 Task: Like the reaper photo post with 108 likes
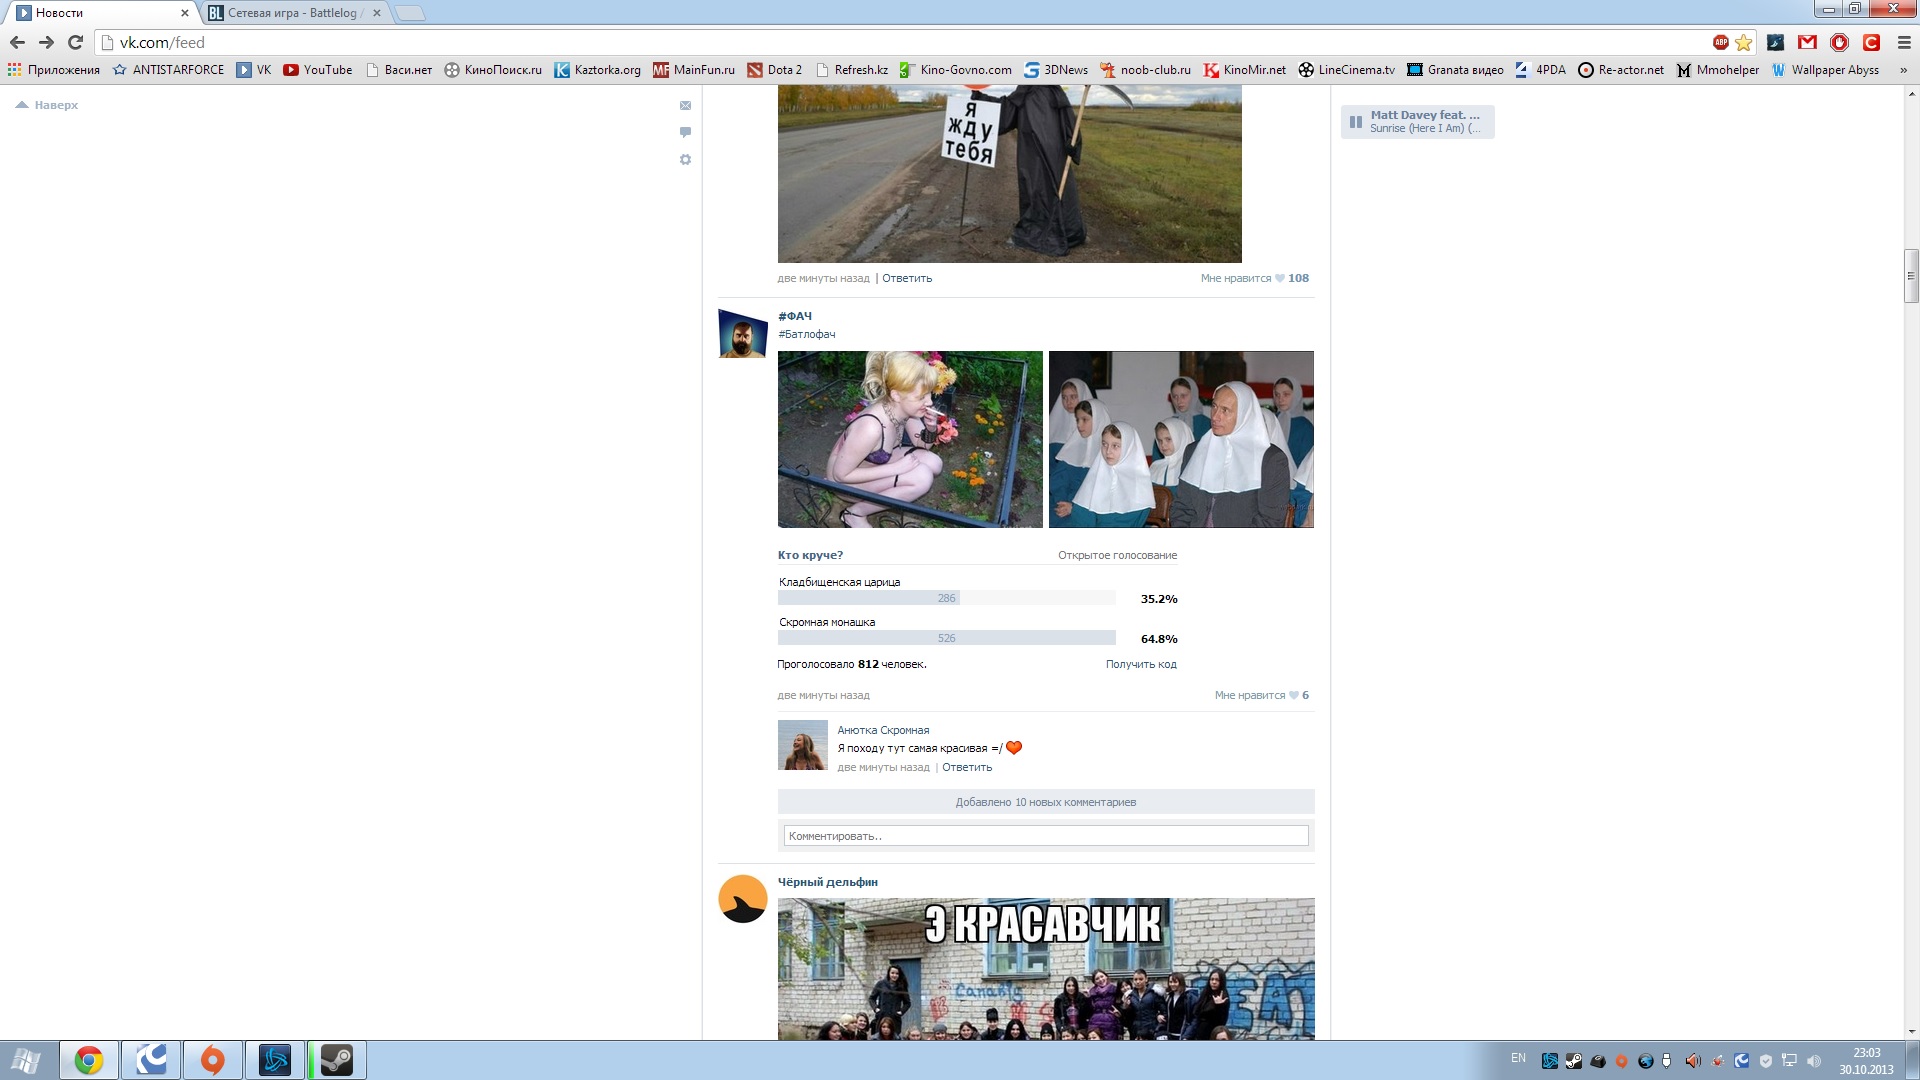click(x=1254, y=278)
